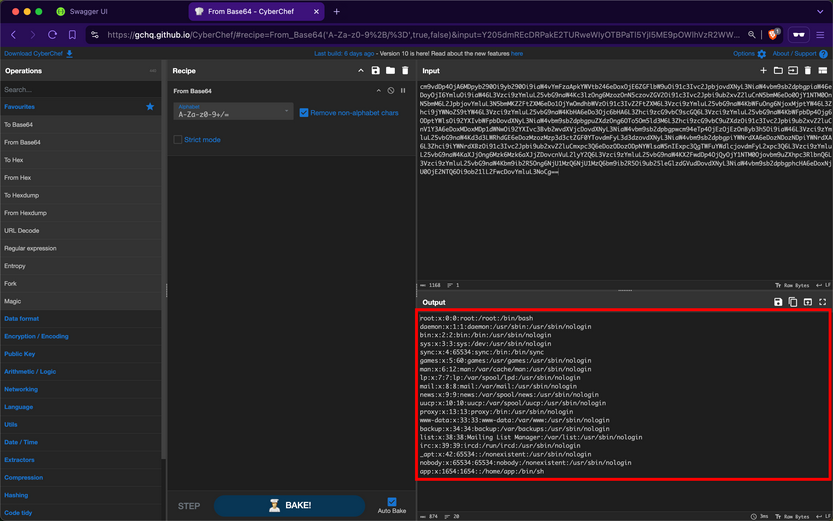
Task: Click the operations search field
Action: click(x=80, y=89)
